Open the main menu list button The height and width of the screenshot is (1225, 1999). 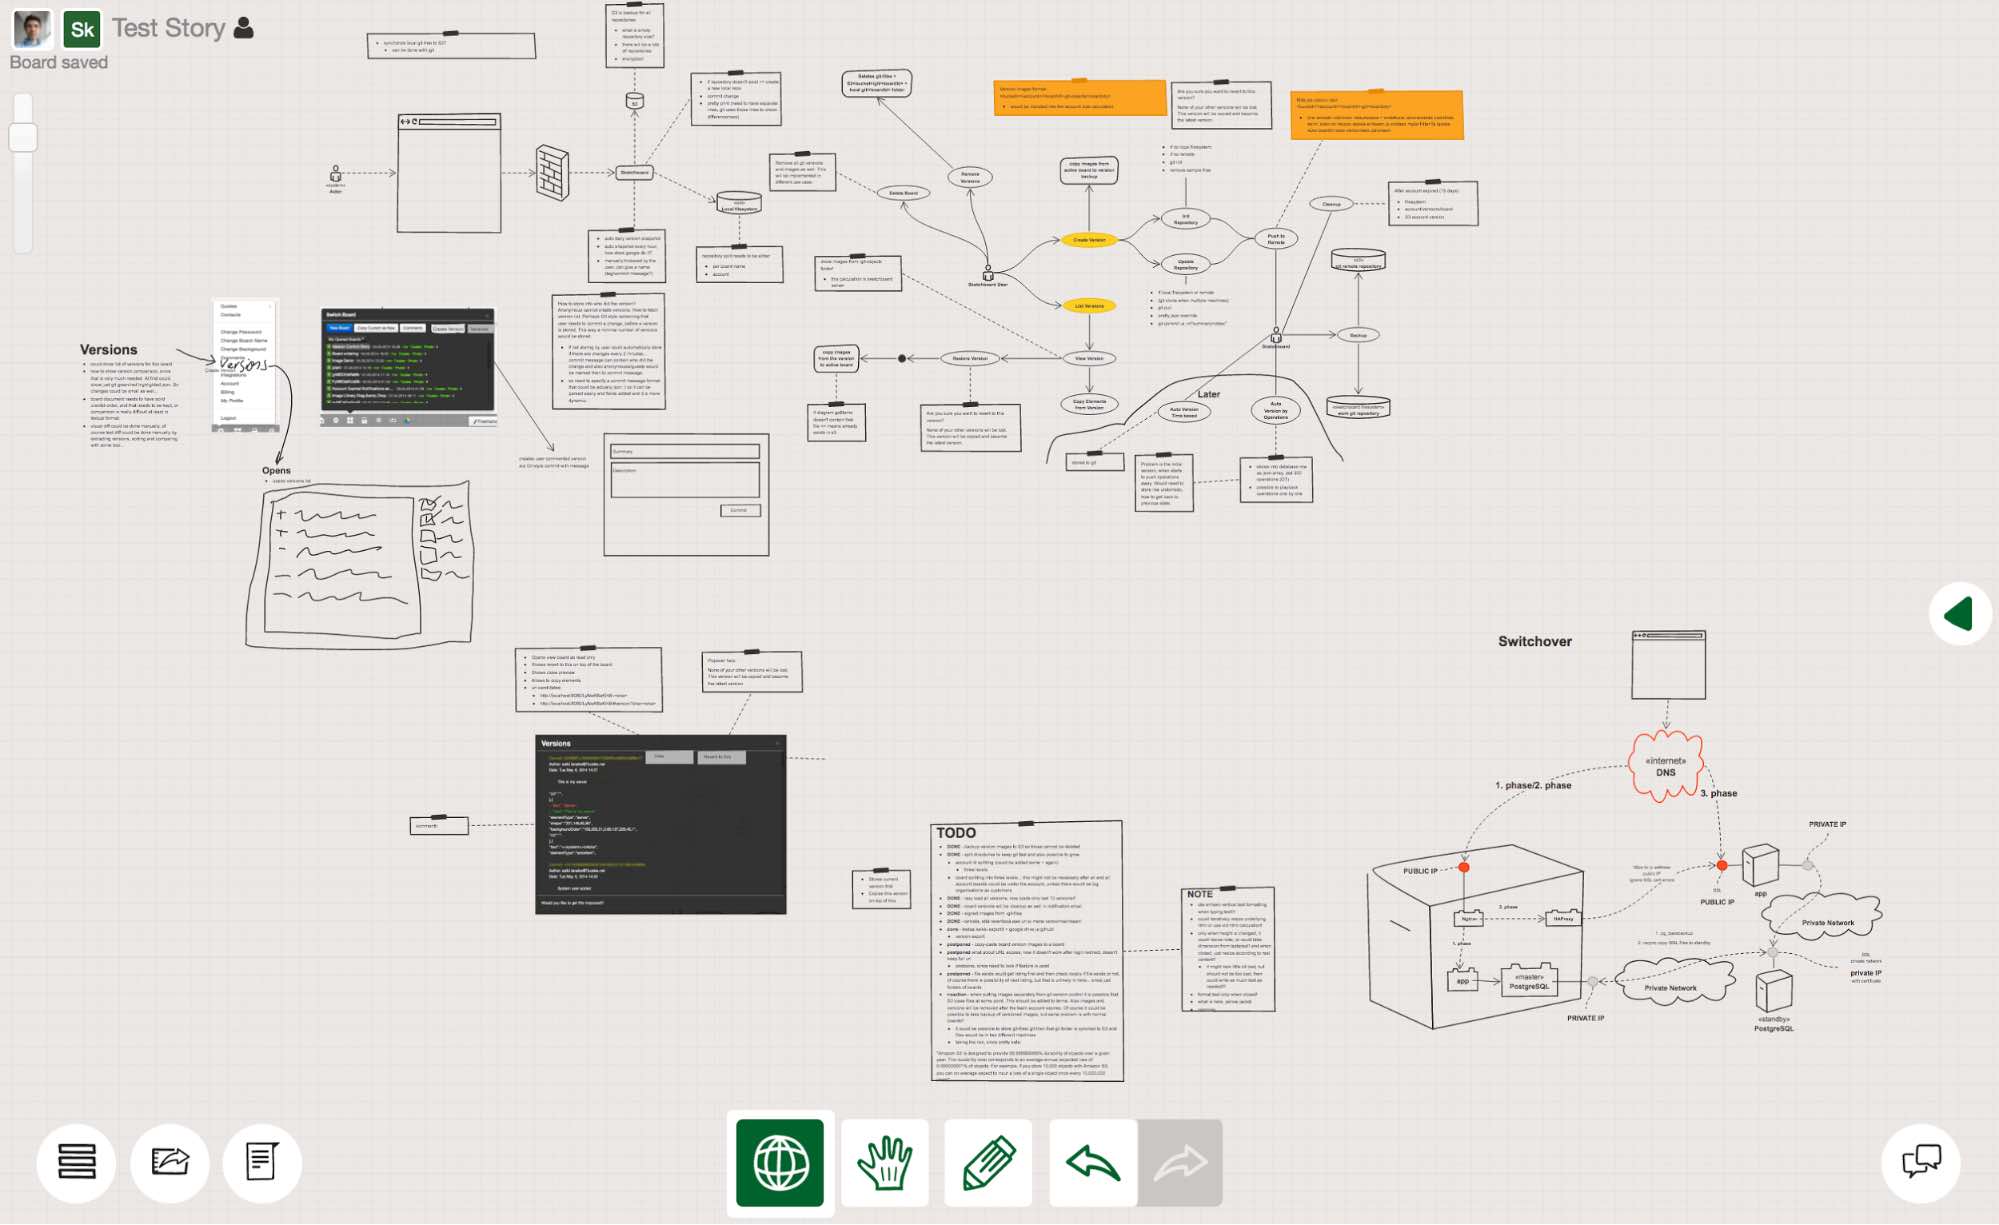(x=76, y=1162)
